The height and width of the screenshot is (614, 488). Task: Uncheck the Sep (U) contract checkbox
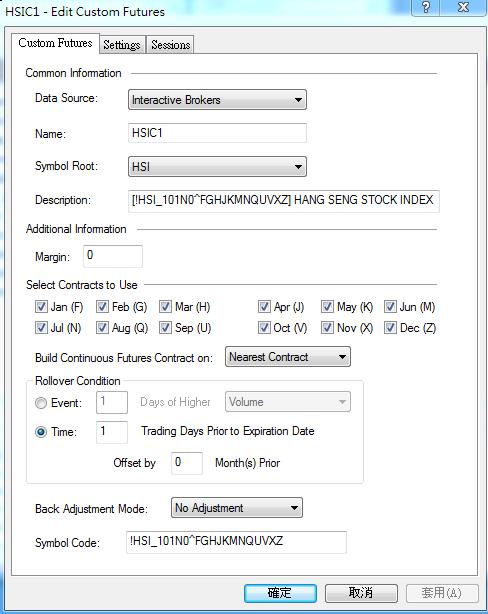pyautogui.click(x=165, y=328)
